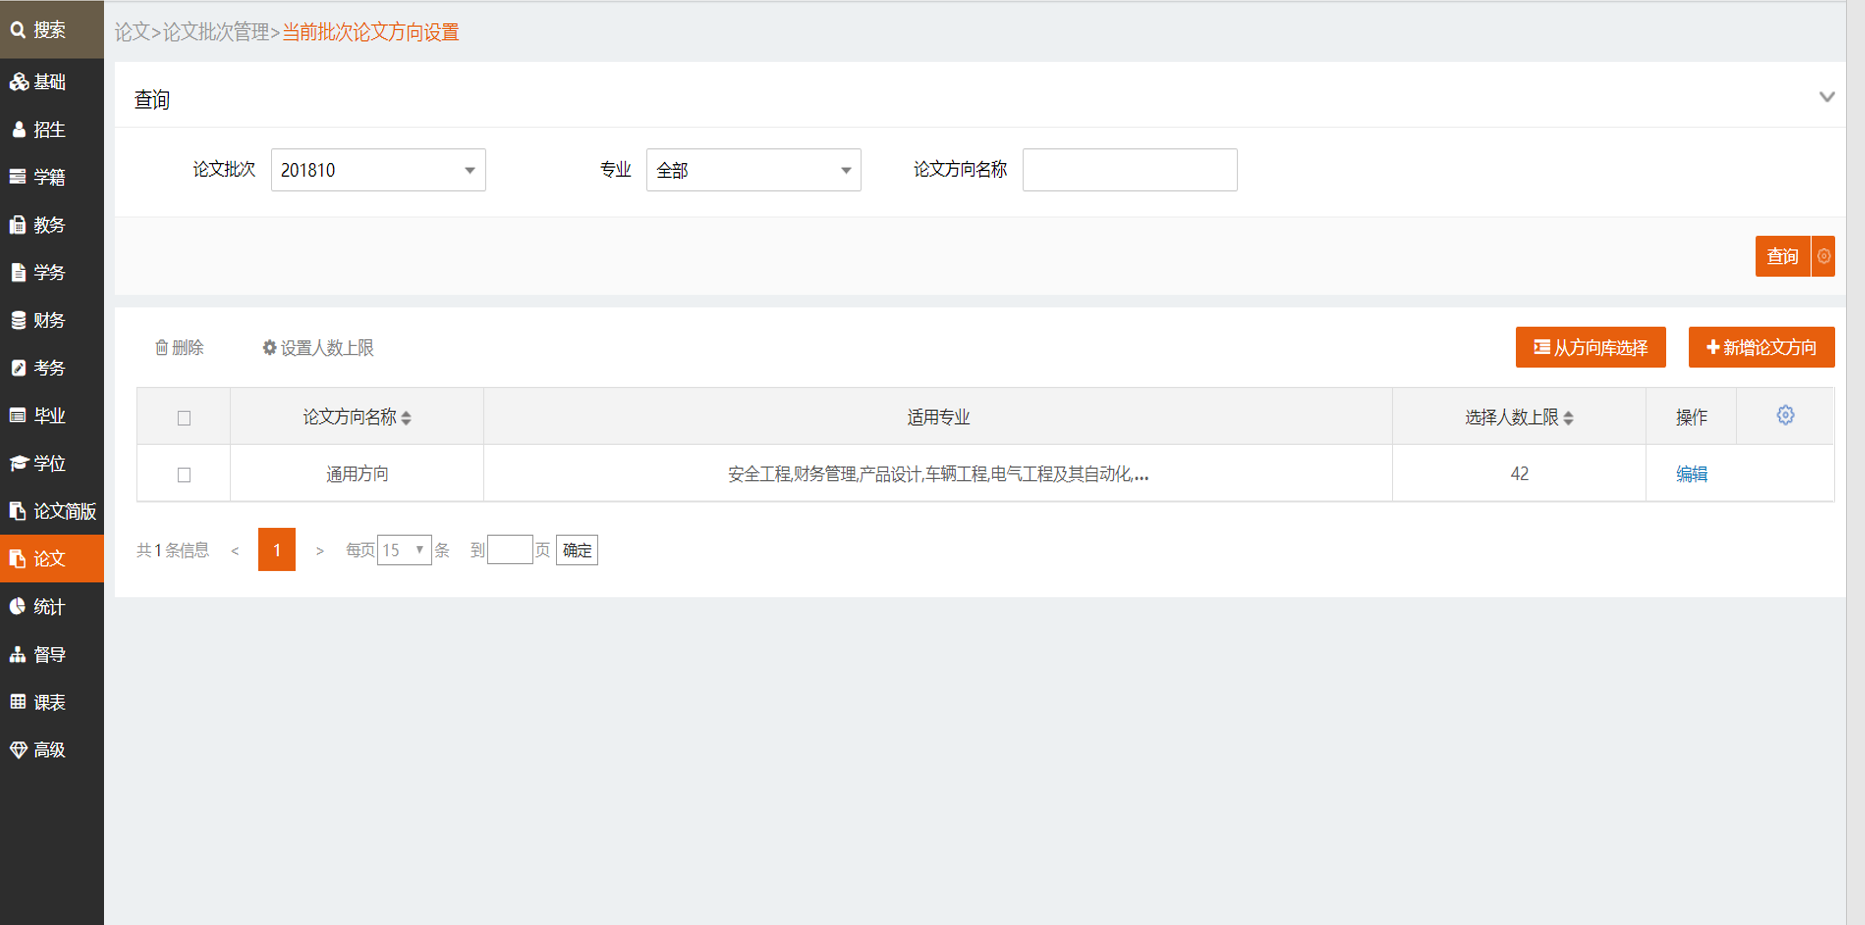Screen dimensions: 1865x925
Task: Open the 招生 sidebar section
Action: [51, 130]
